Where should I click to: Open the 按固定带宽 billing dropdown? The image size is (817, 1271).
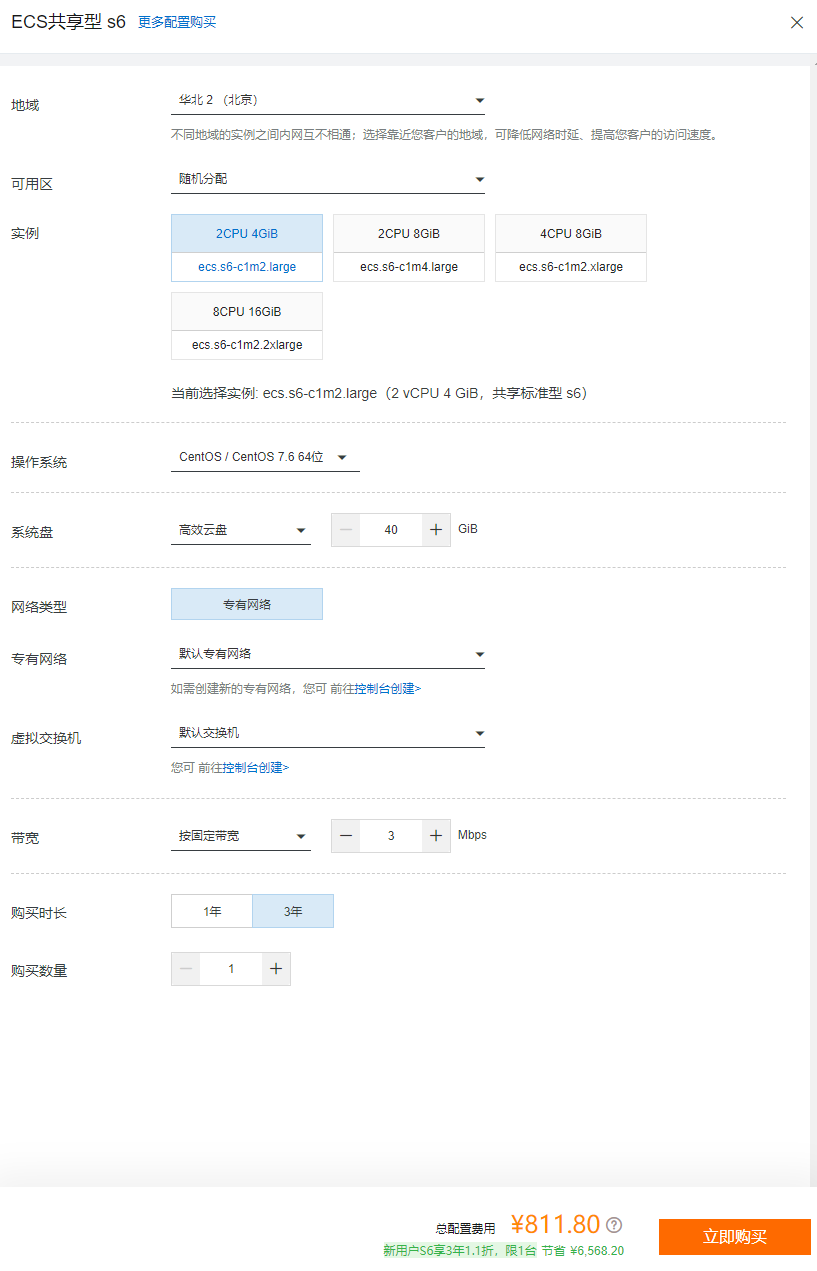(x=241, y=836)
